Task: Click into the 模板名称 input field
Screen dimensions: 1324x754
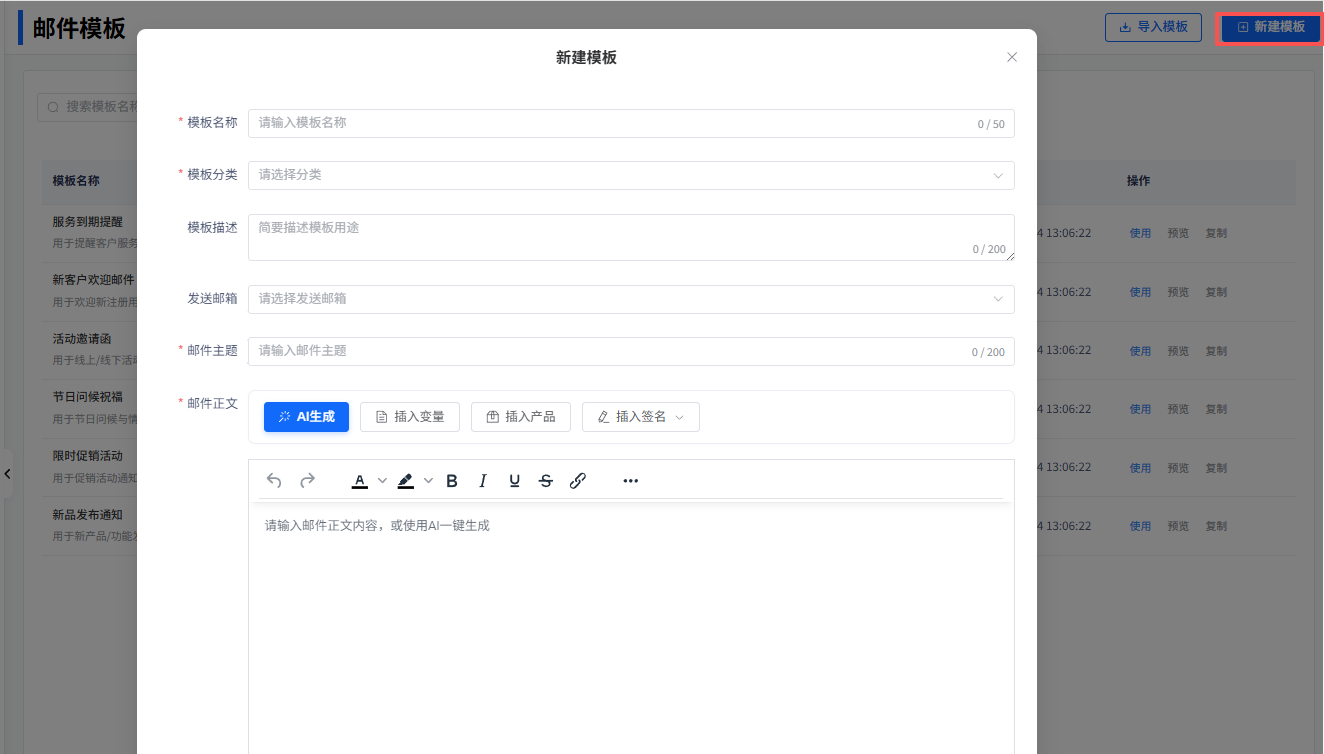Action: coord(610,123)
